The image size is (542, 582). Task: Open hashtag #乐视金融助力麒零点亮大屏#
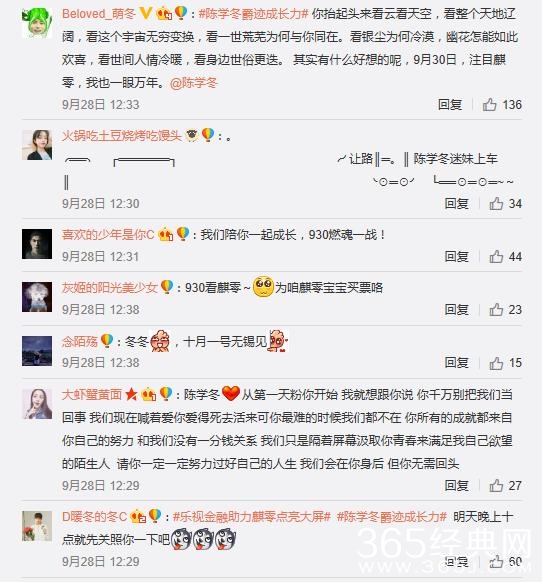(x=252, y=517)
